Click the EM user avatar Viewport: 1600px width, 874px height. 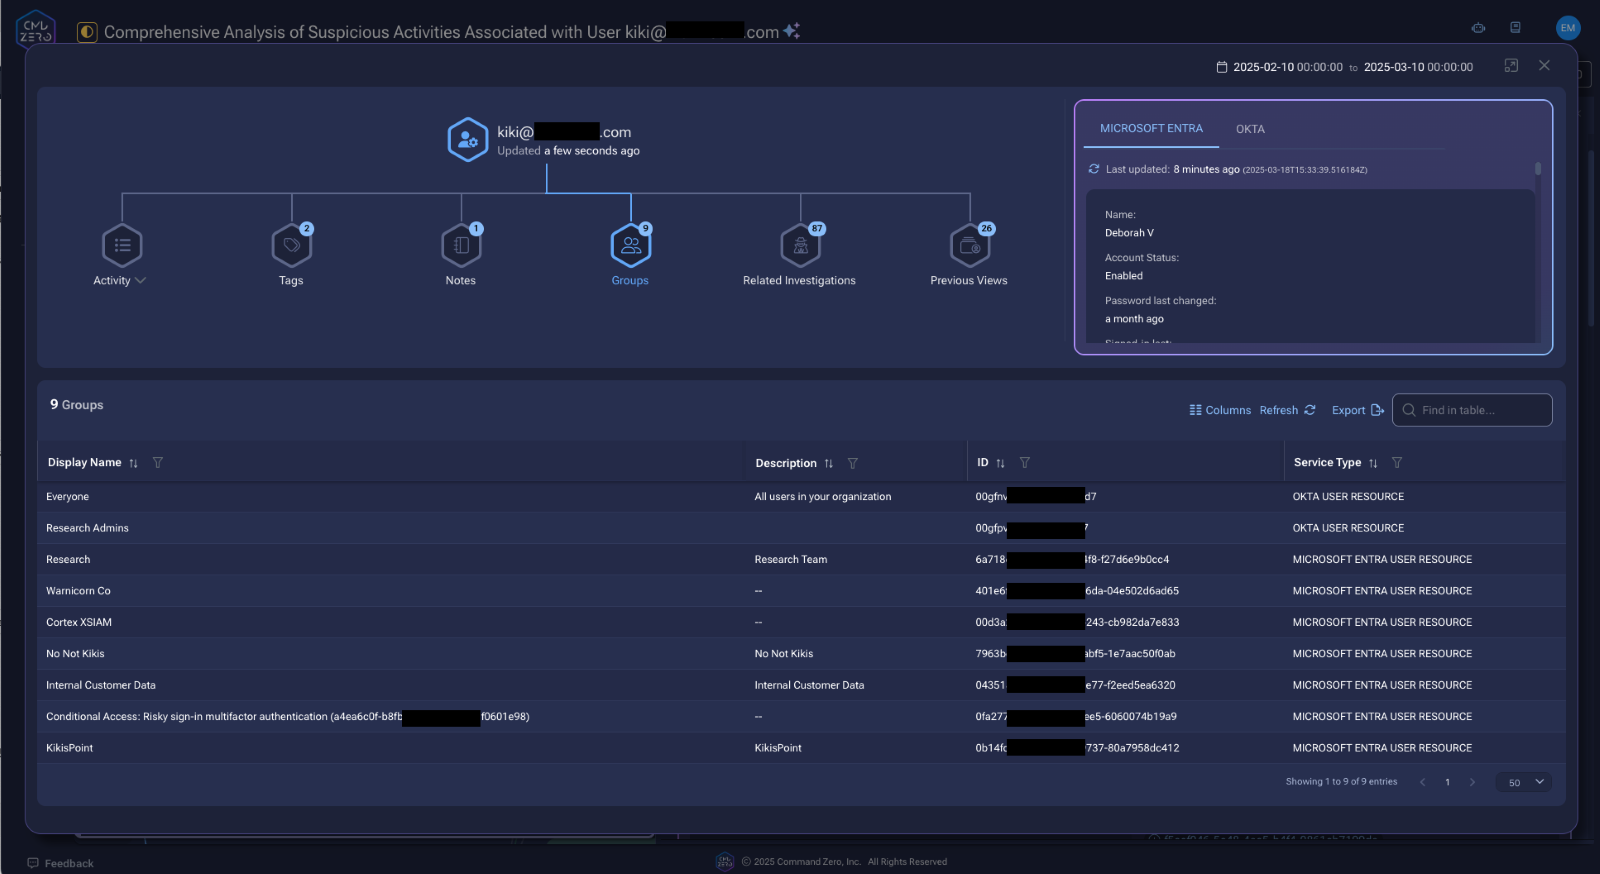click(x=1568, y=28)
